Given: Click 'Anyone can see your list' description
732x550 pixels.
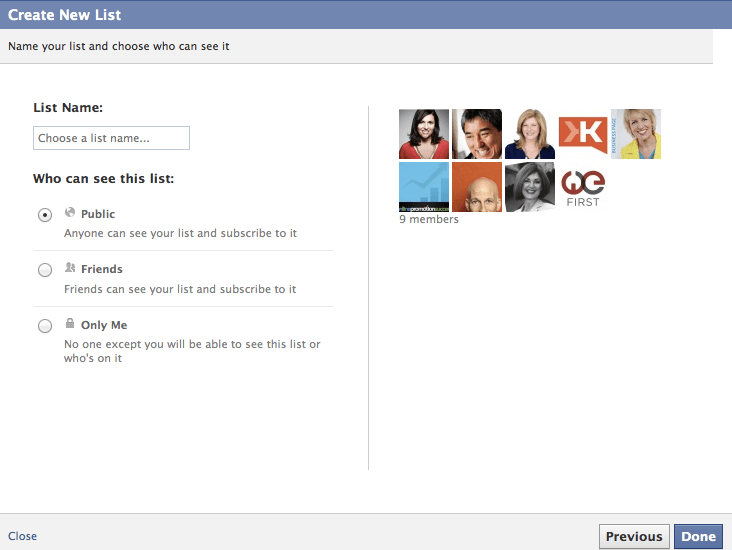Looking at the screenshot, I should point(180,233).
